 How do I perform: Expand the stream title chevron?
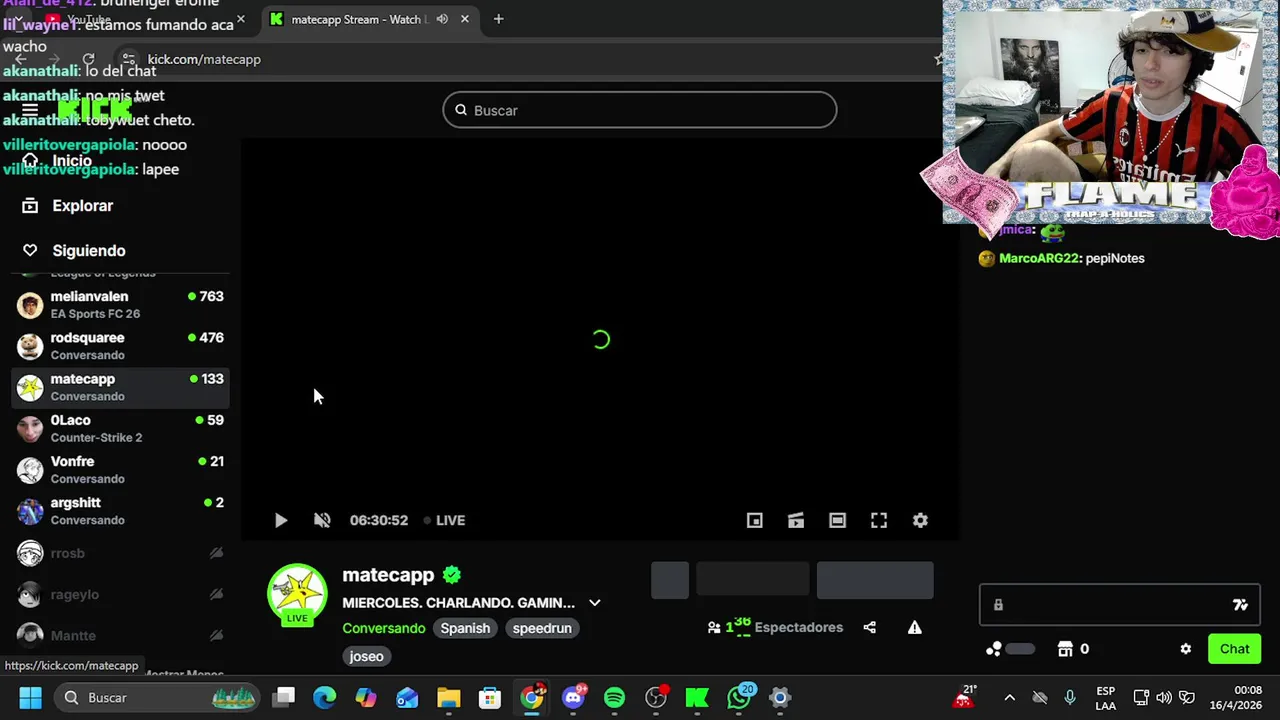coord(595,603)
